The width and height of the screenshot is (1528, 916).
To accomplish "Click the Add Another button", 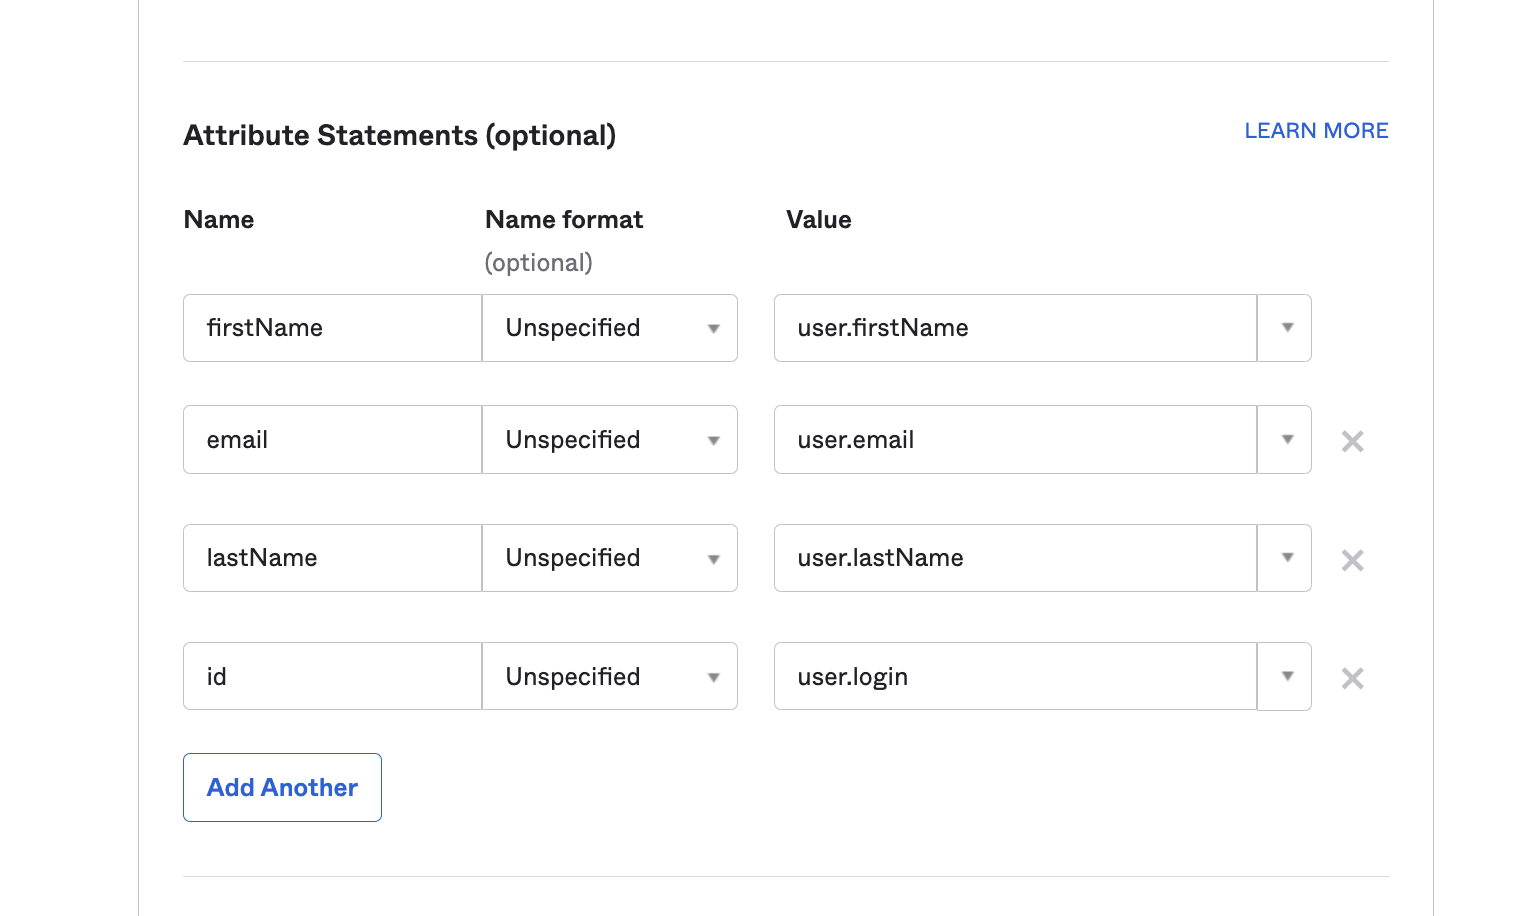I will [282, 788].
